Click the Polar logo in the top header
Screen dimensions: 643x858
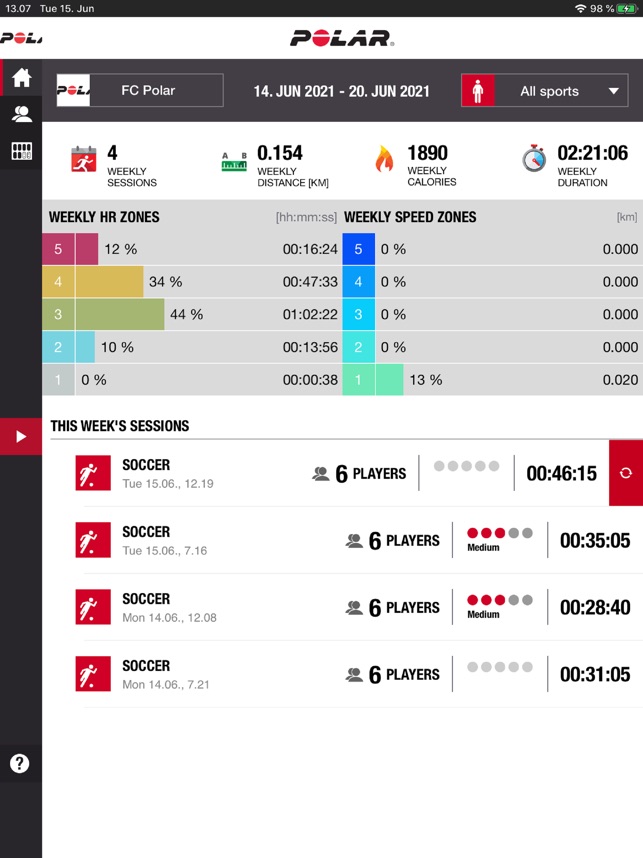tap(342, 38)
